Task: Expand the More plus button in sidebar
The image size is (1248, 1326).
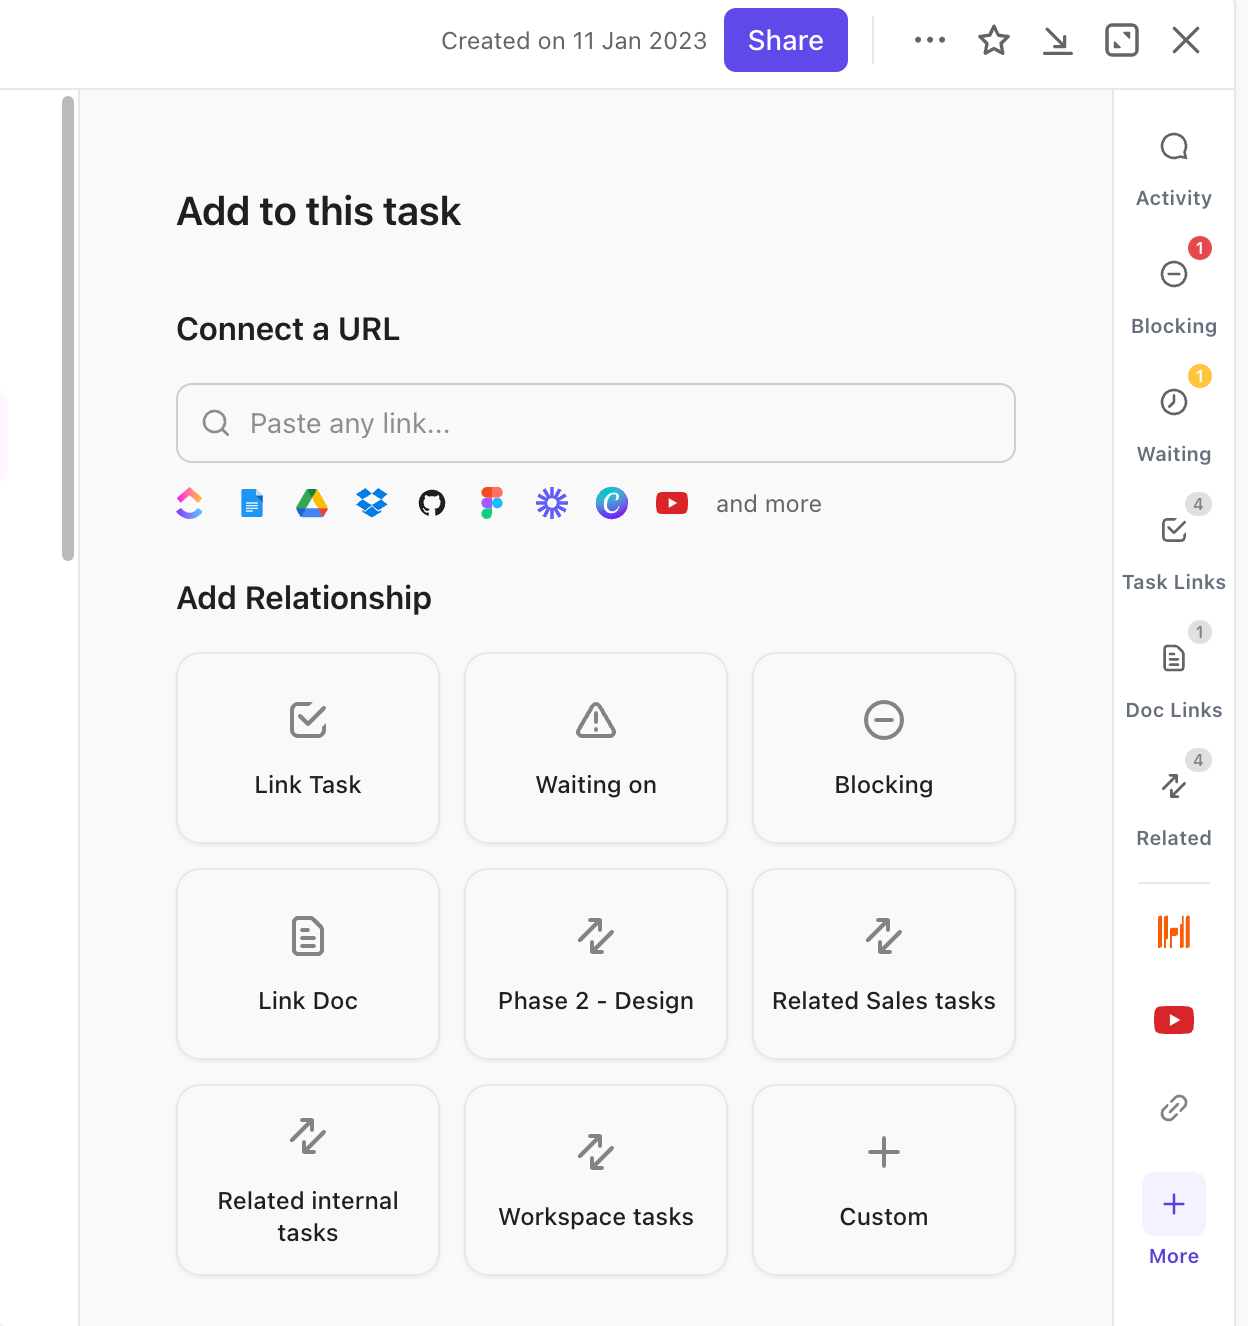Action: (1173, 1204)
